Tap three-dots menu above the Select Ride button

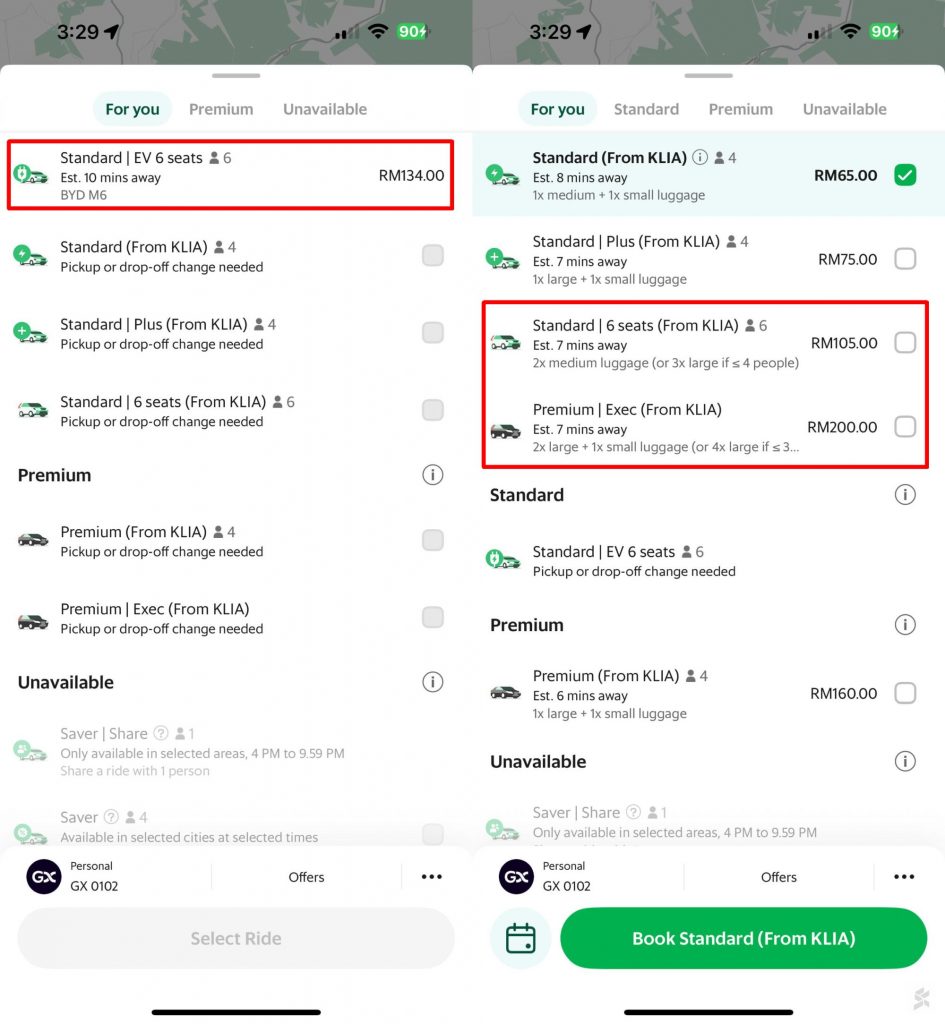point(431,877)
